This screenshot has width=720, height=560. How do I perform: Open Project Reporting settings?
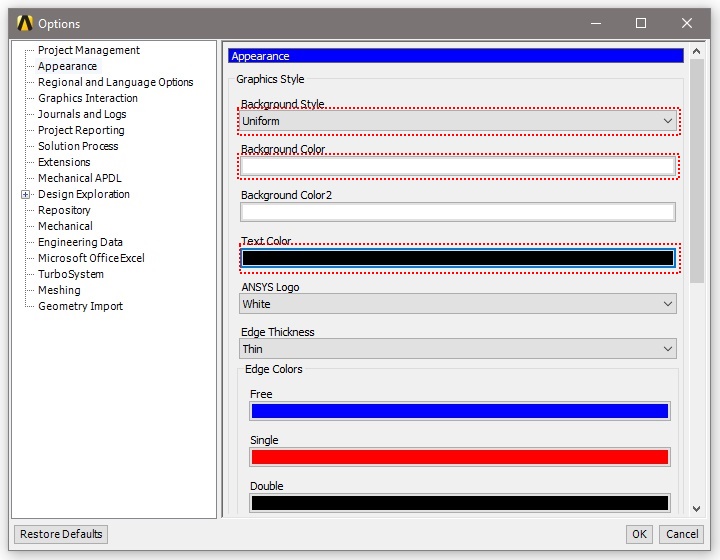(81, 130)
